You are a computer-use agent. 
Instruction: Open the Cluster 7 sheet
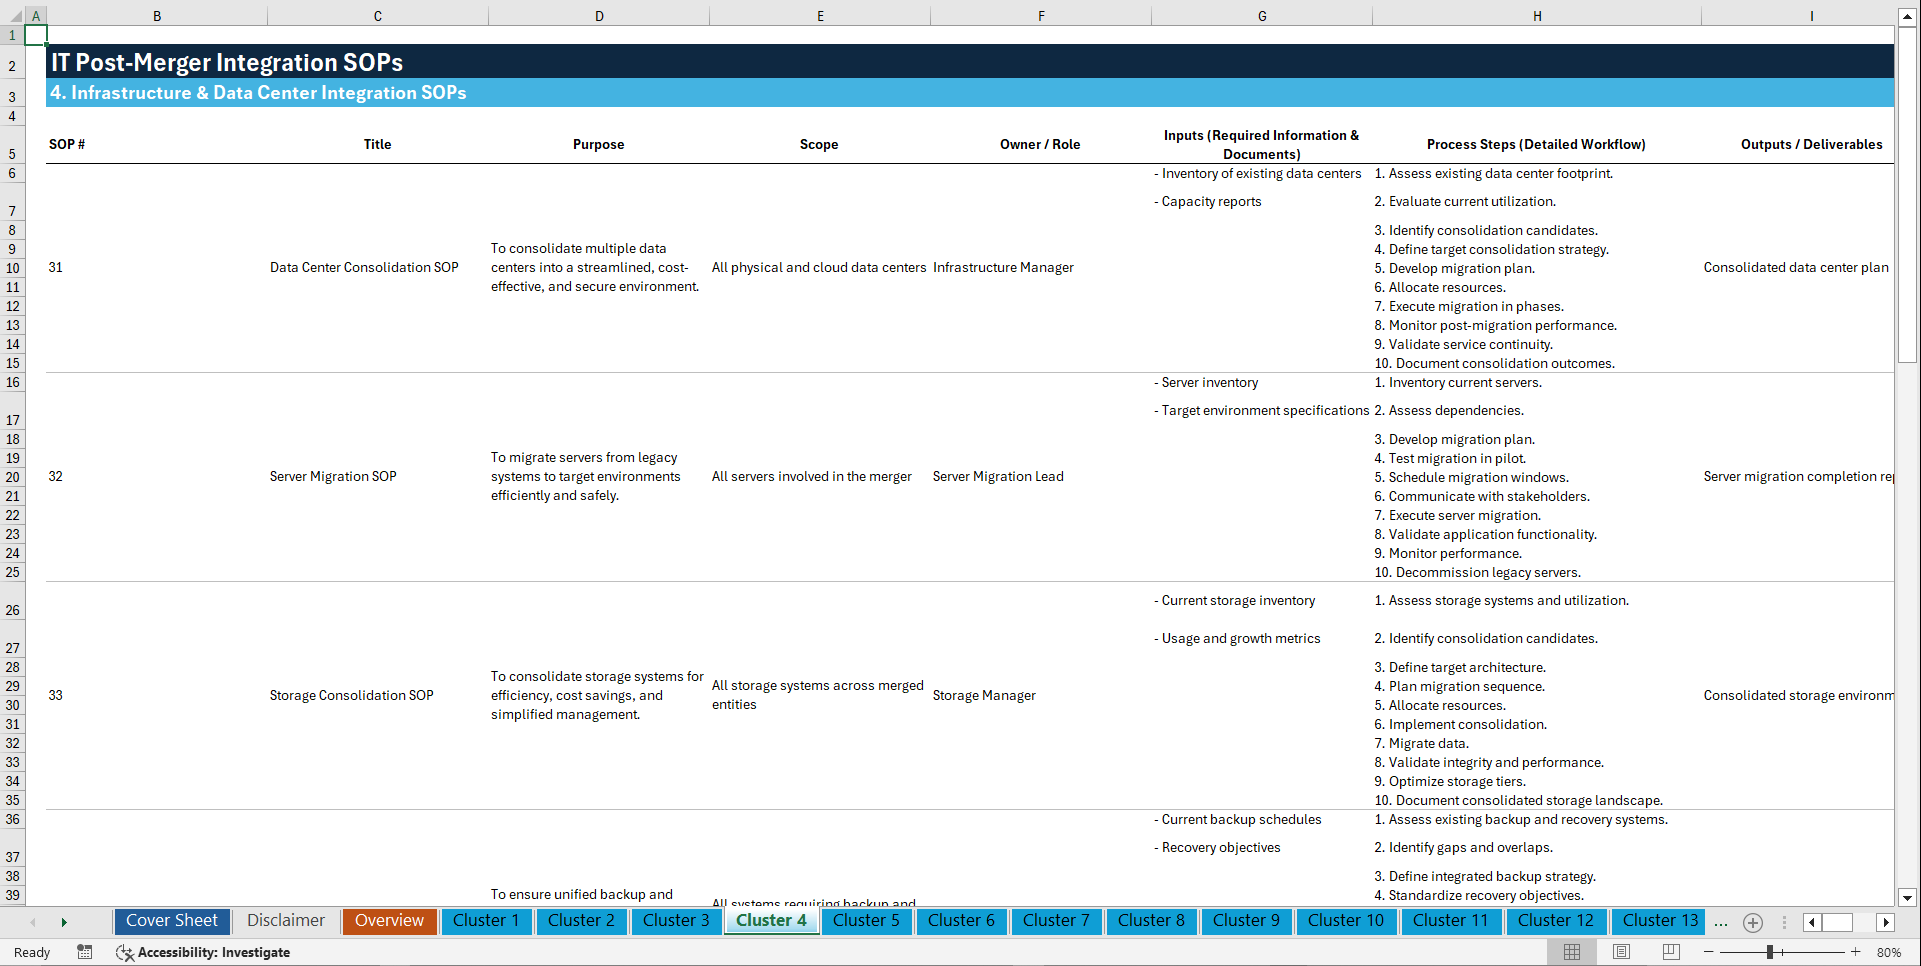[x=1056, y=920]
